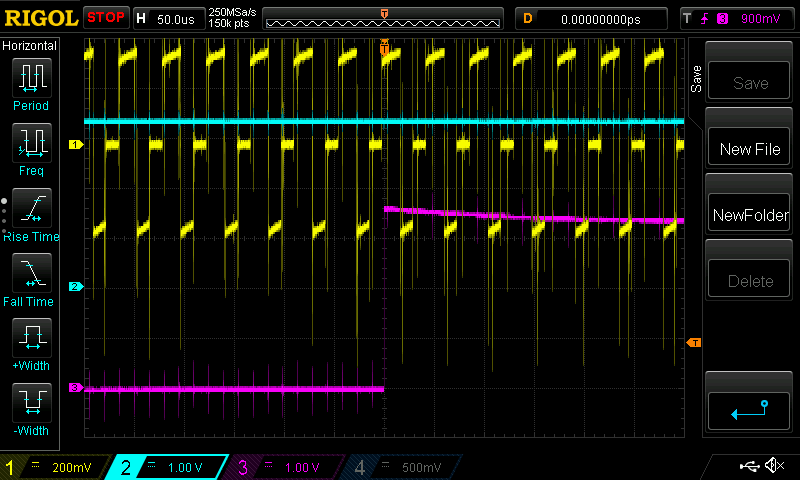800x480 pixels.
Task: Click the back arrow return button
Action: [x=749, y=411]
